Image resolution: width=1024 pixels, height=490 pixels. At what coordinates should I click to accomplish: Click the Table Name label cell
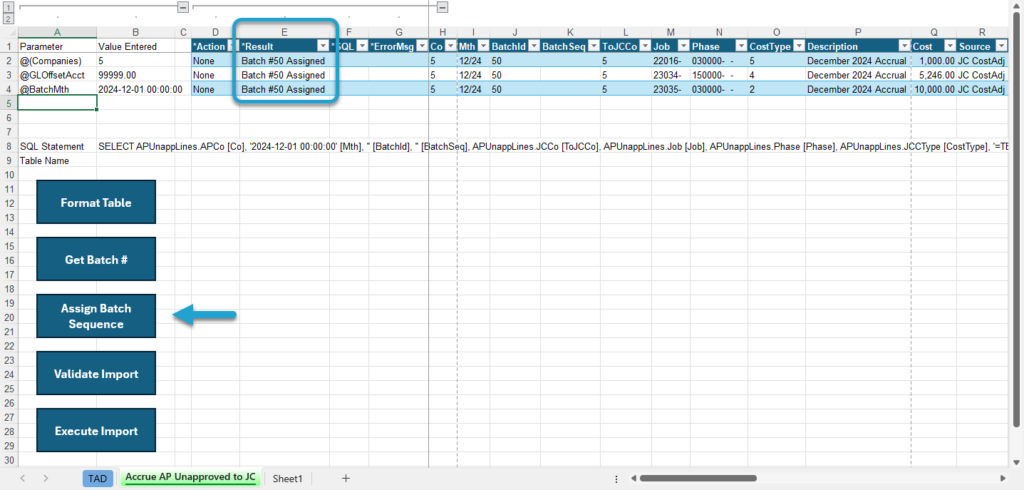[x=57, y=160]
